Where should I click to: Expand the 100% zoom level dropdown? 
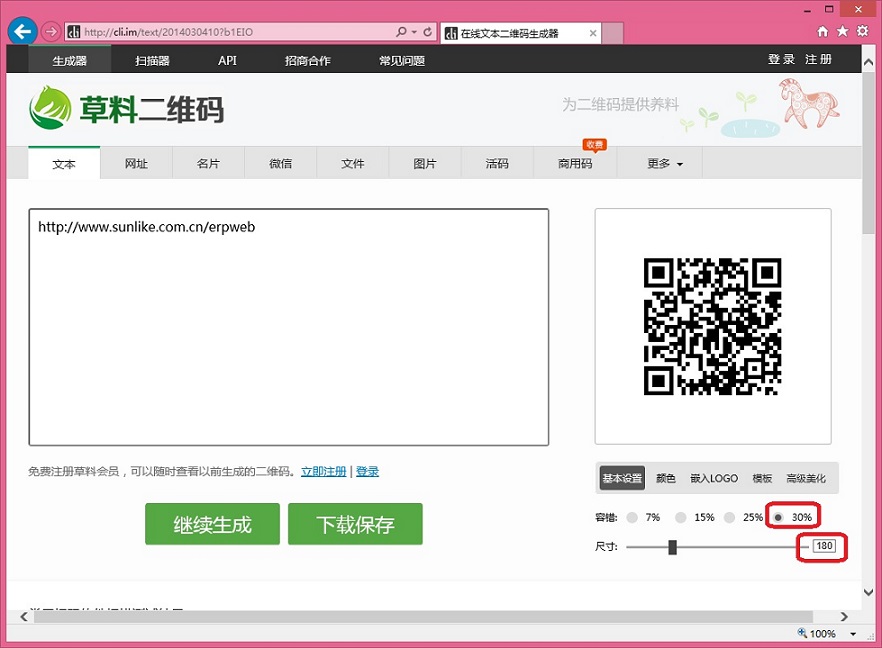pyautogui.click(x=853, y=634)
